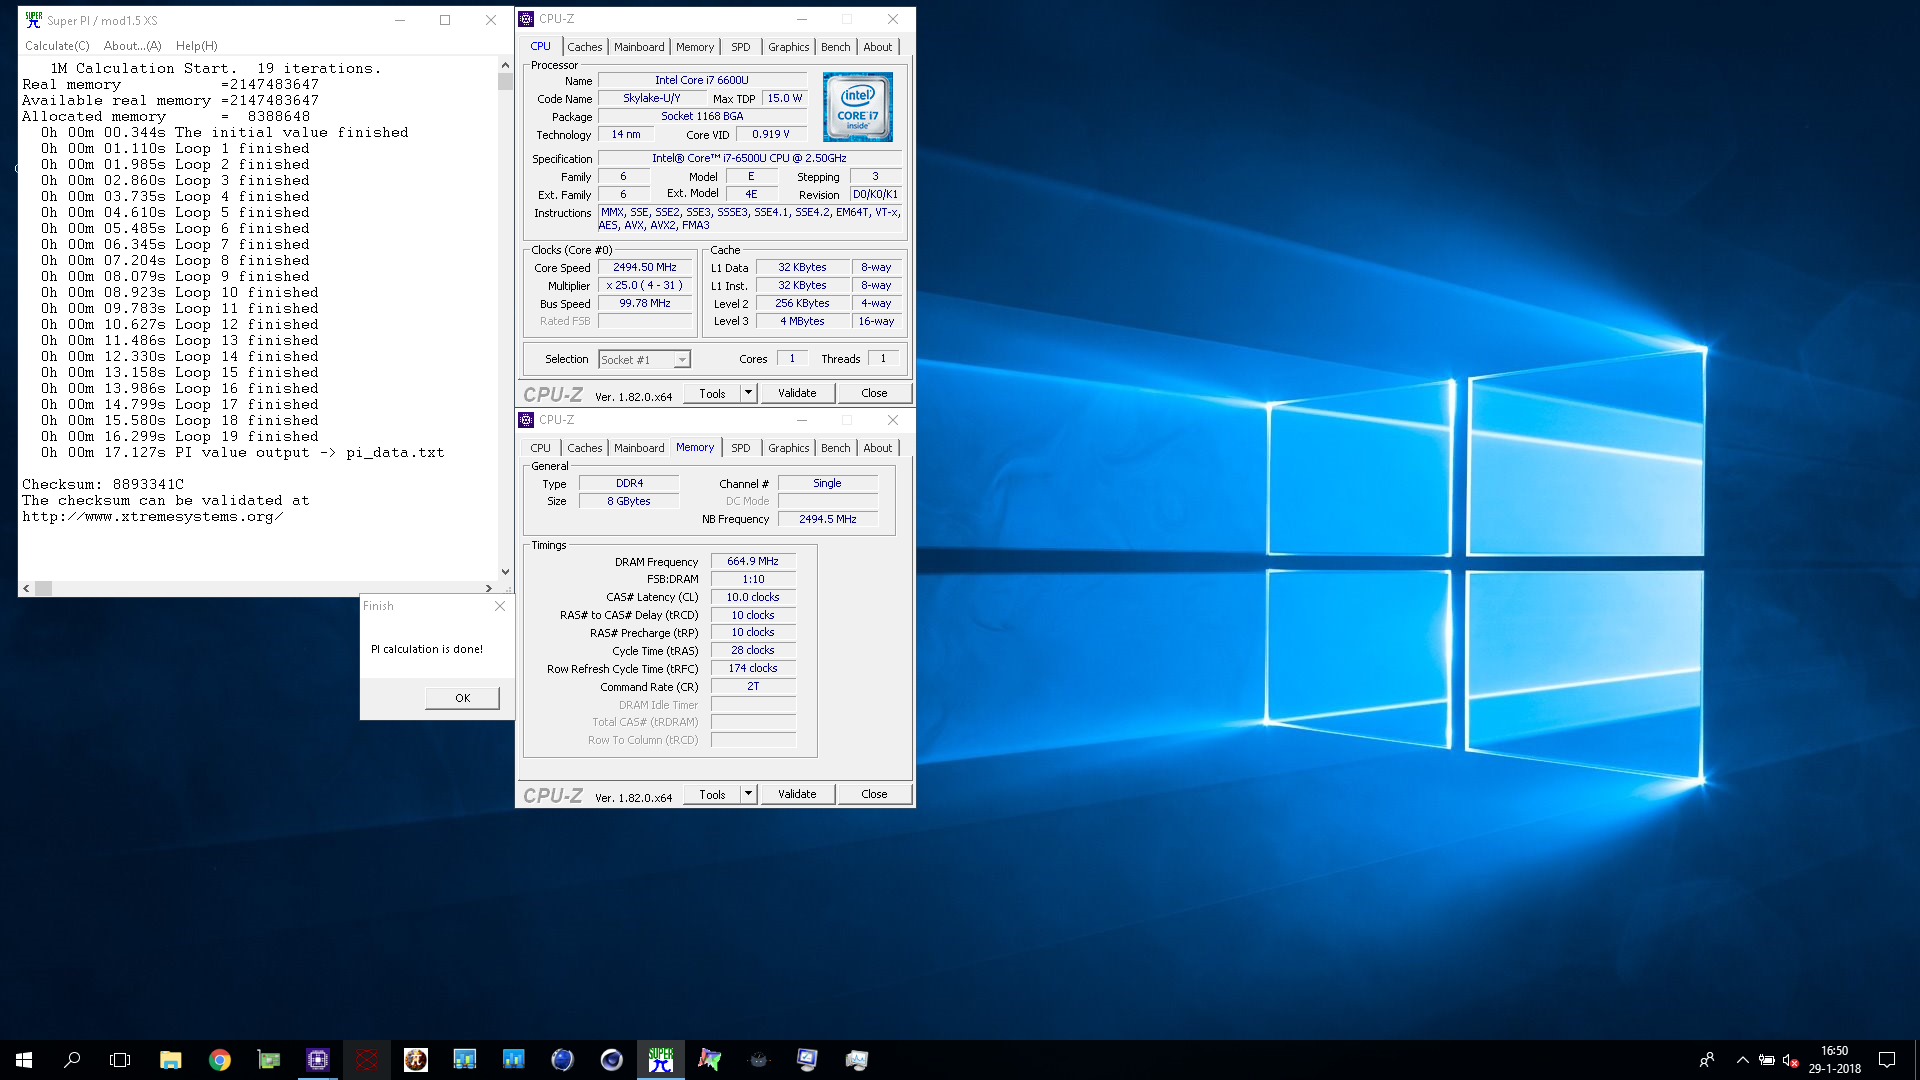Click the DRAM Frequency value 664.9 MHz
Viewport: 1920px width, 1080px height.
click(x=753, y=562)
